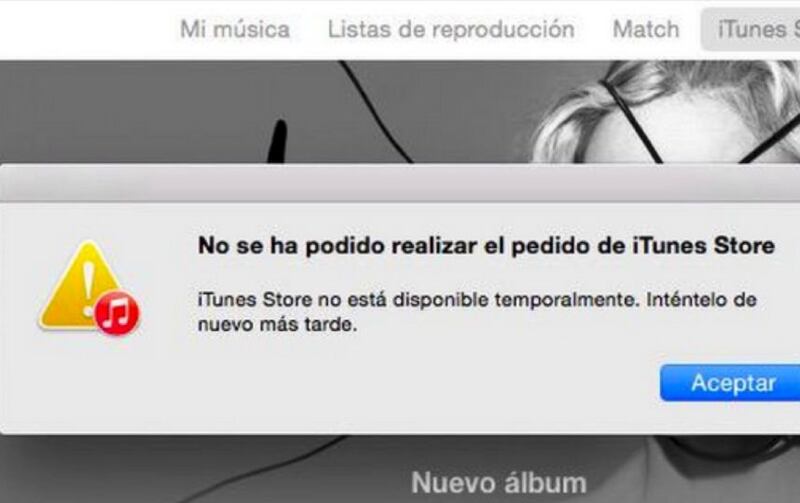
Task: Click the 'Inténtelo de nuevo más tarde' sentence
Action: pos(477,312)
